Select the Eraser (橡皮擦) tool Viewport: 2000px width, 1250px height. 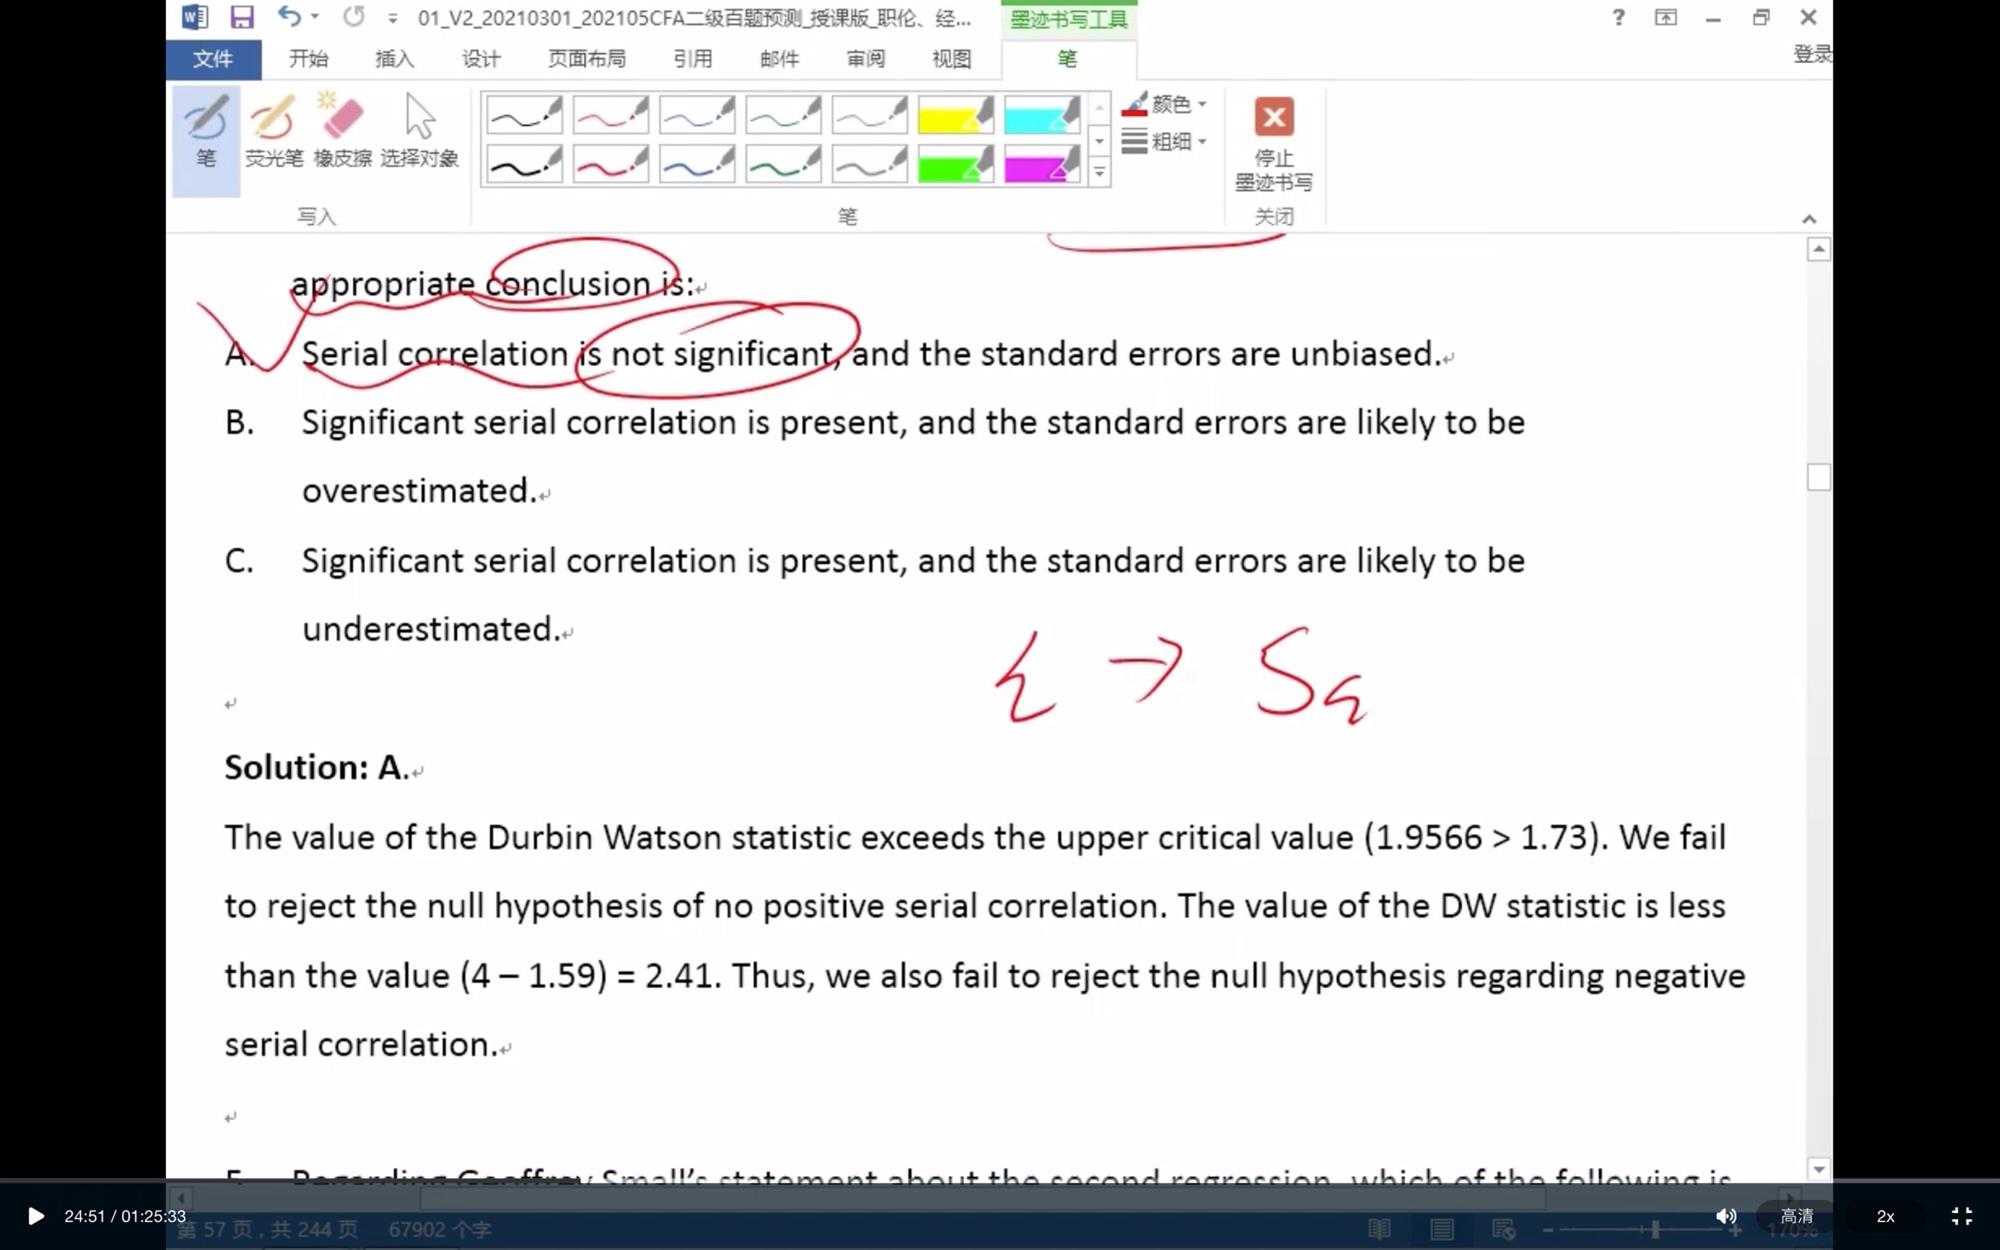342,132
